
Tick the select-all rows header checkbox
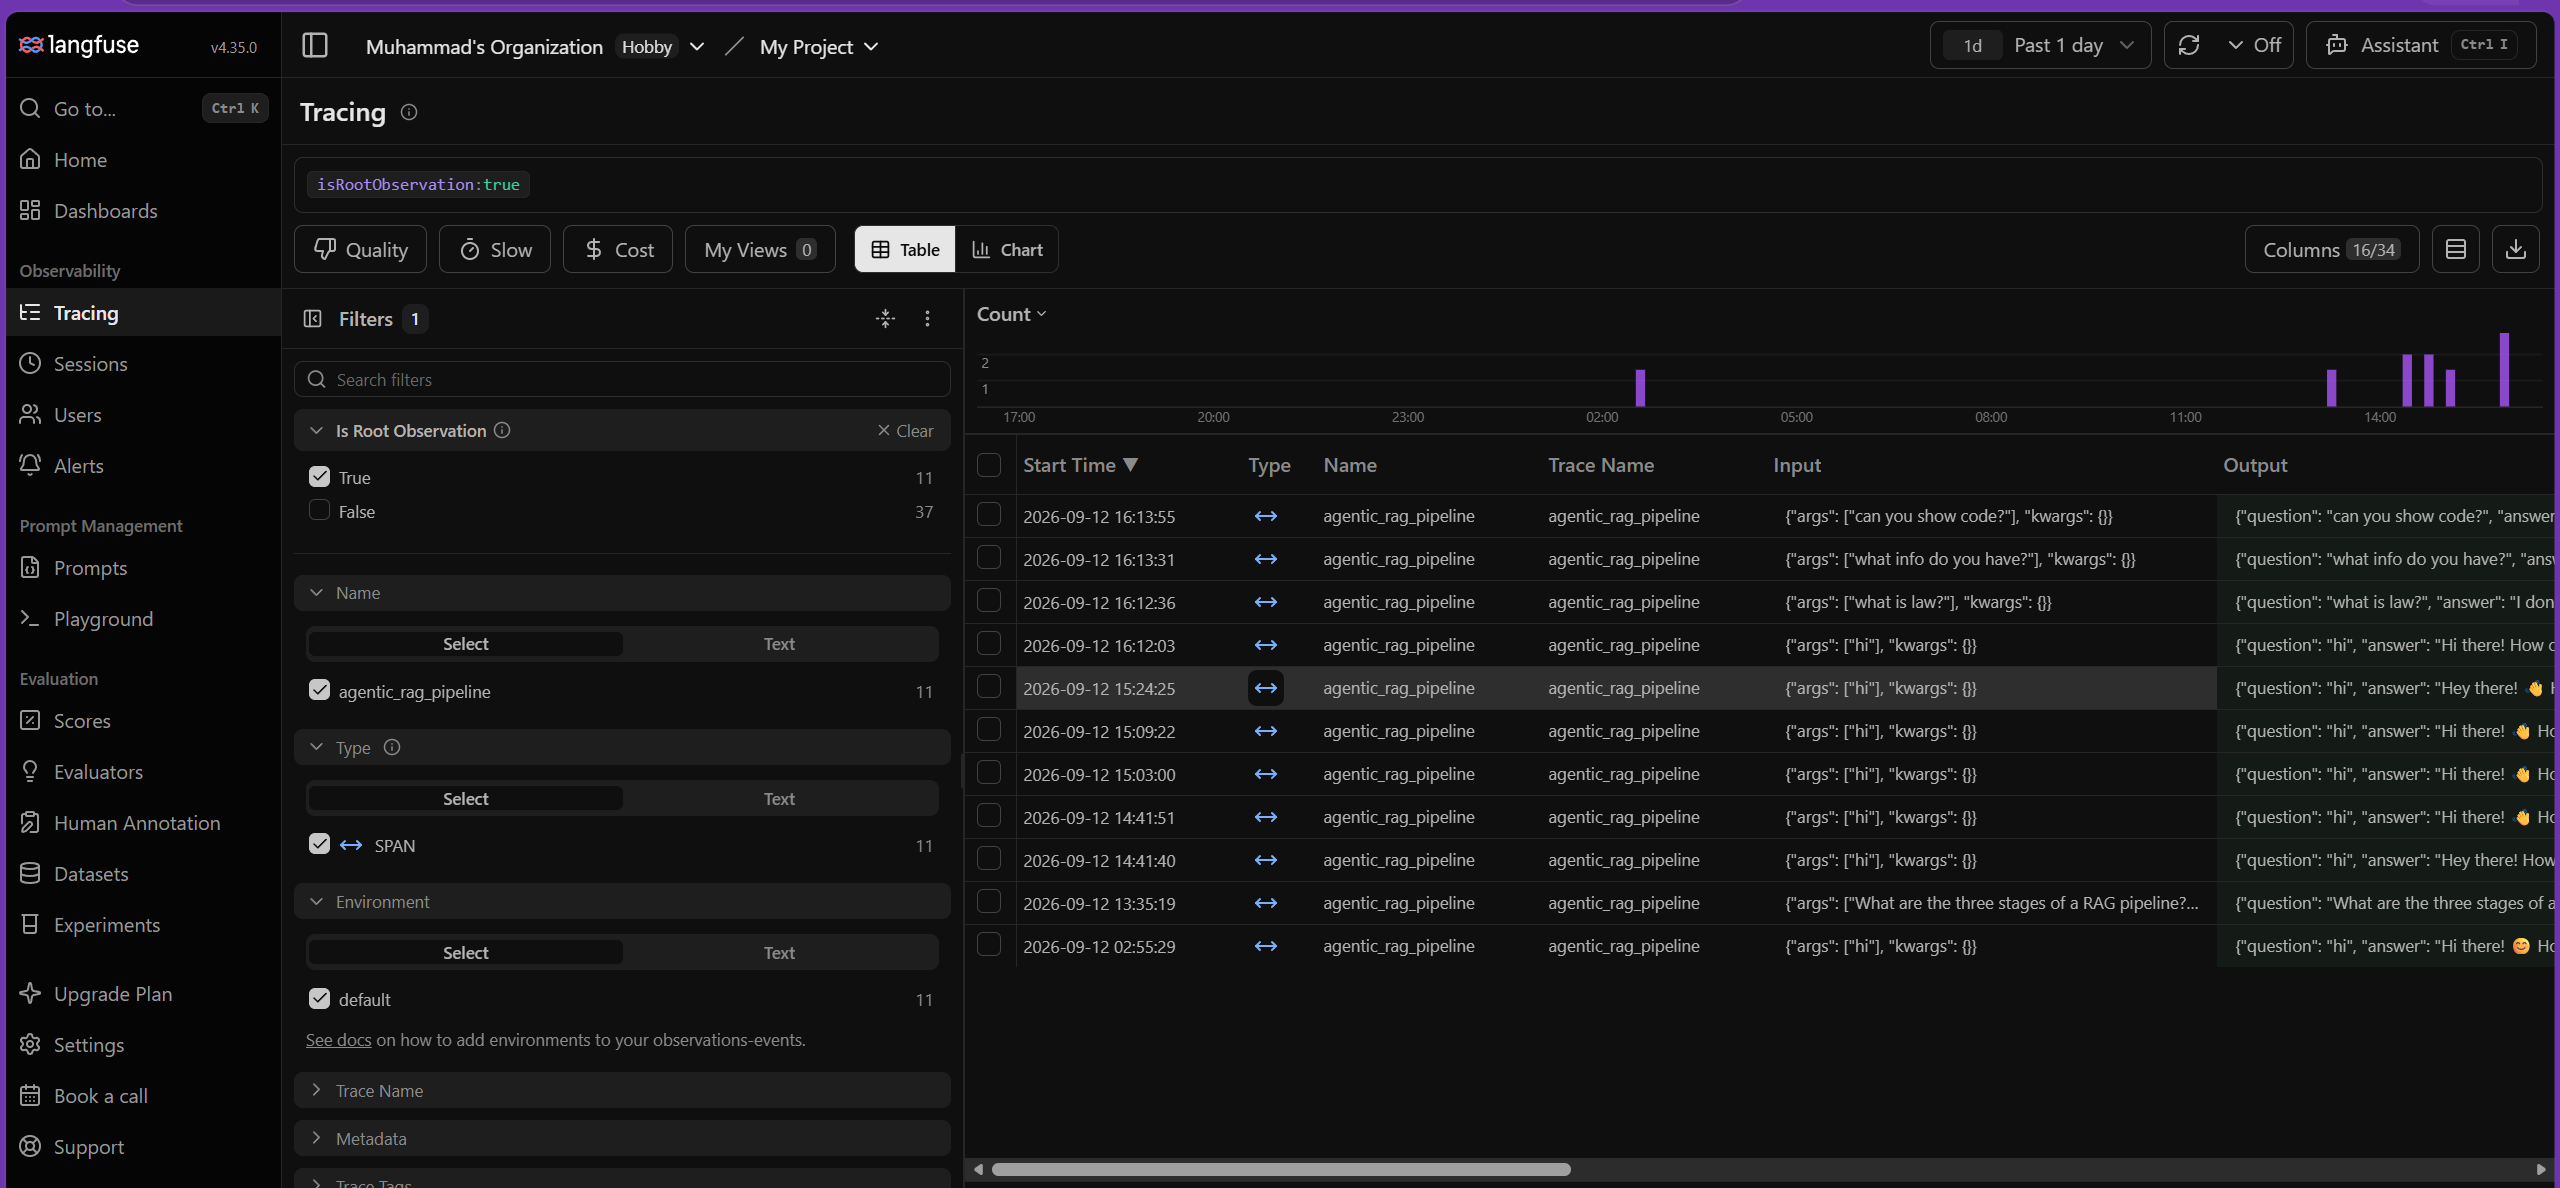point(989,465)
